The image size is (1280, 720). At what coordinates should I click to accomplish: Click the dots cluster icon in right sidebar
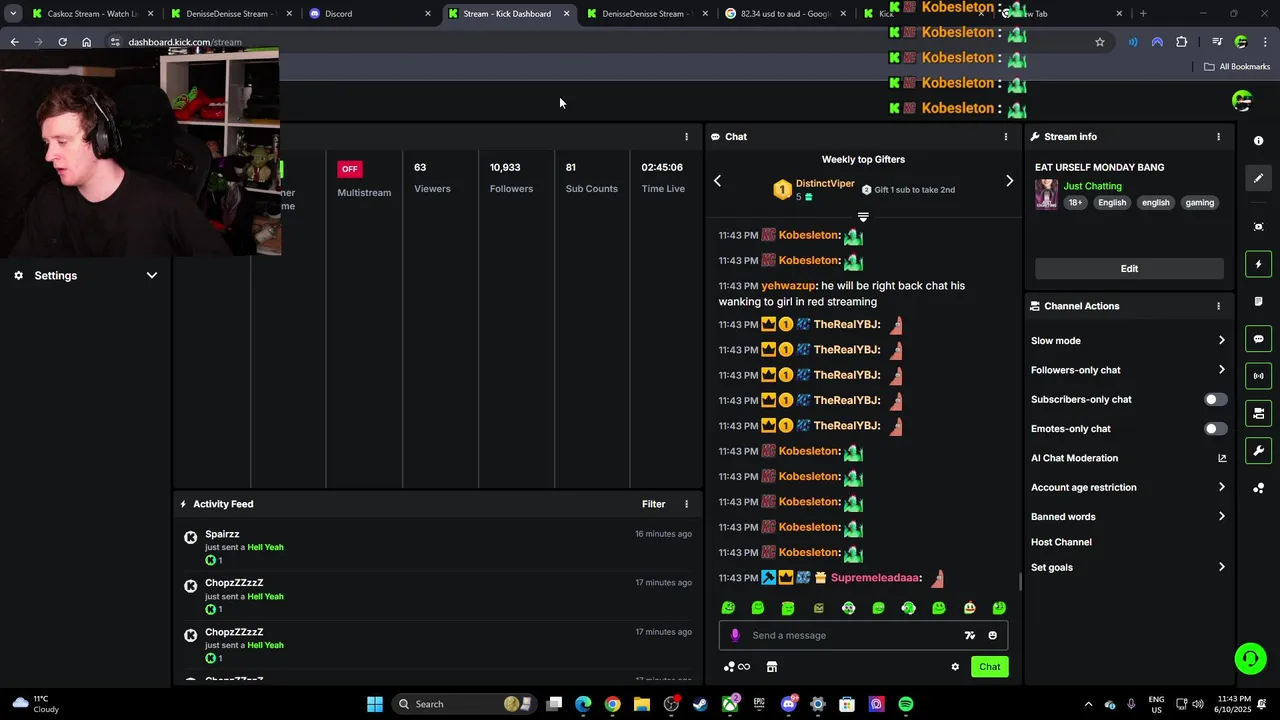(x=1259, y=488)
